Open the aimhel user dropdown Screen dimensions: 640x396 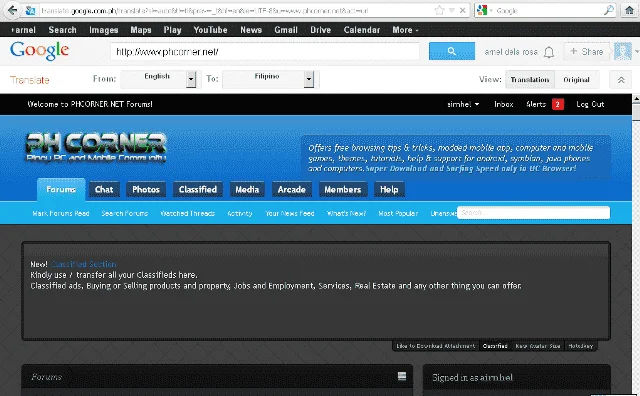click(x=463, y=104)
